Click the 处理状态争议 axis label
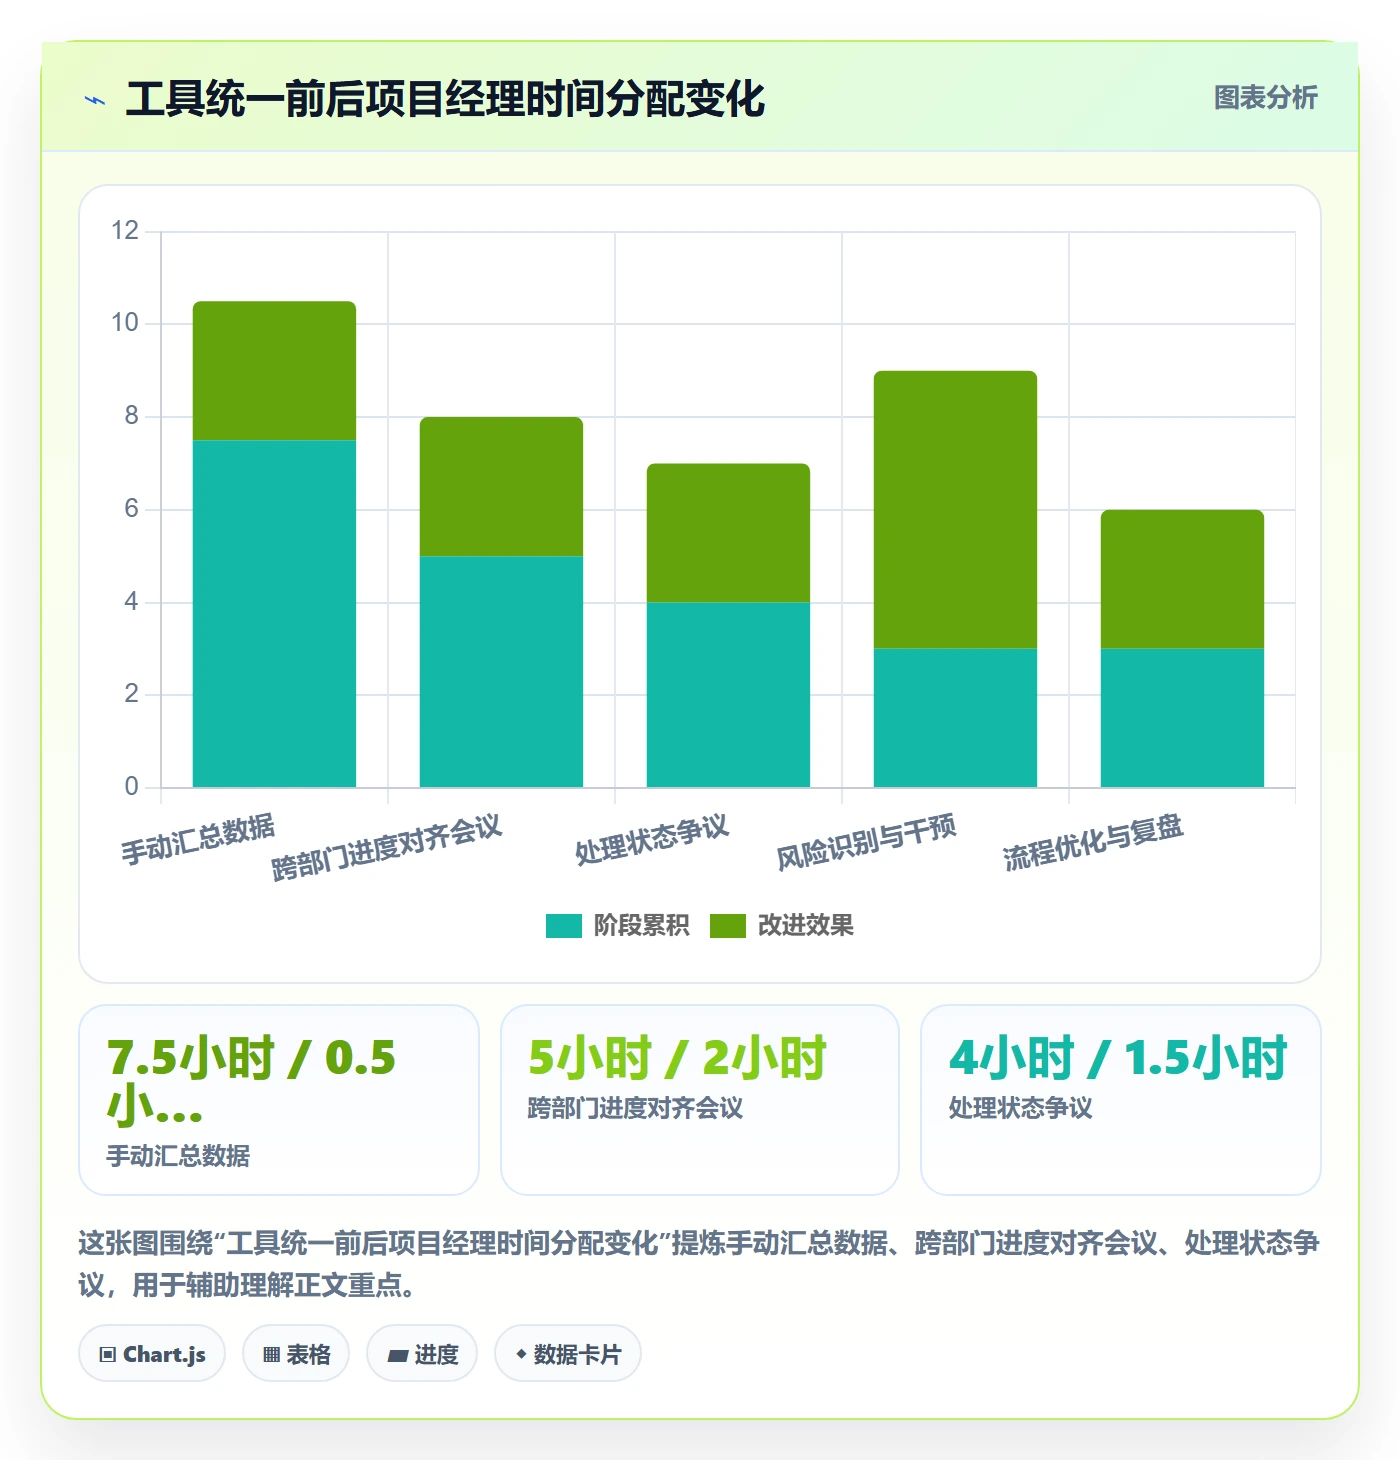Image resolution: width=1400 pixels, height=1460 pixels. click(x=652, y=839)
